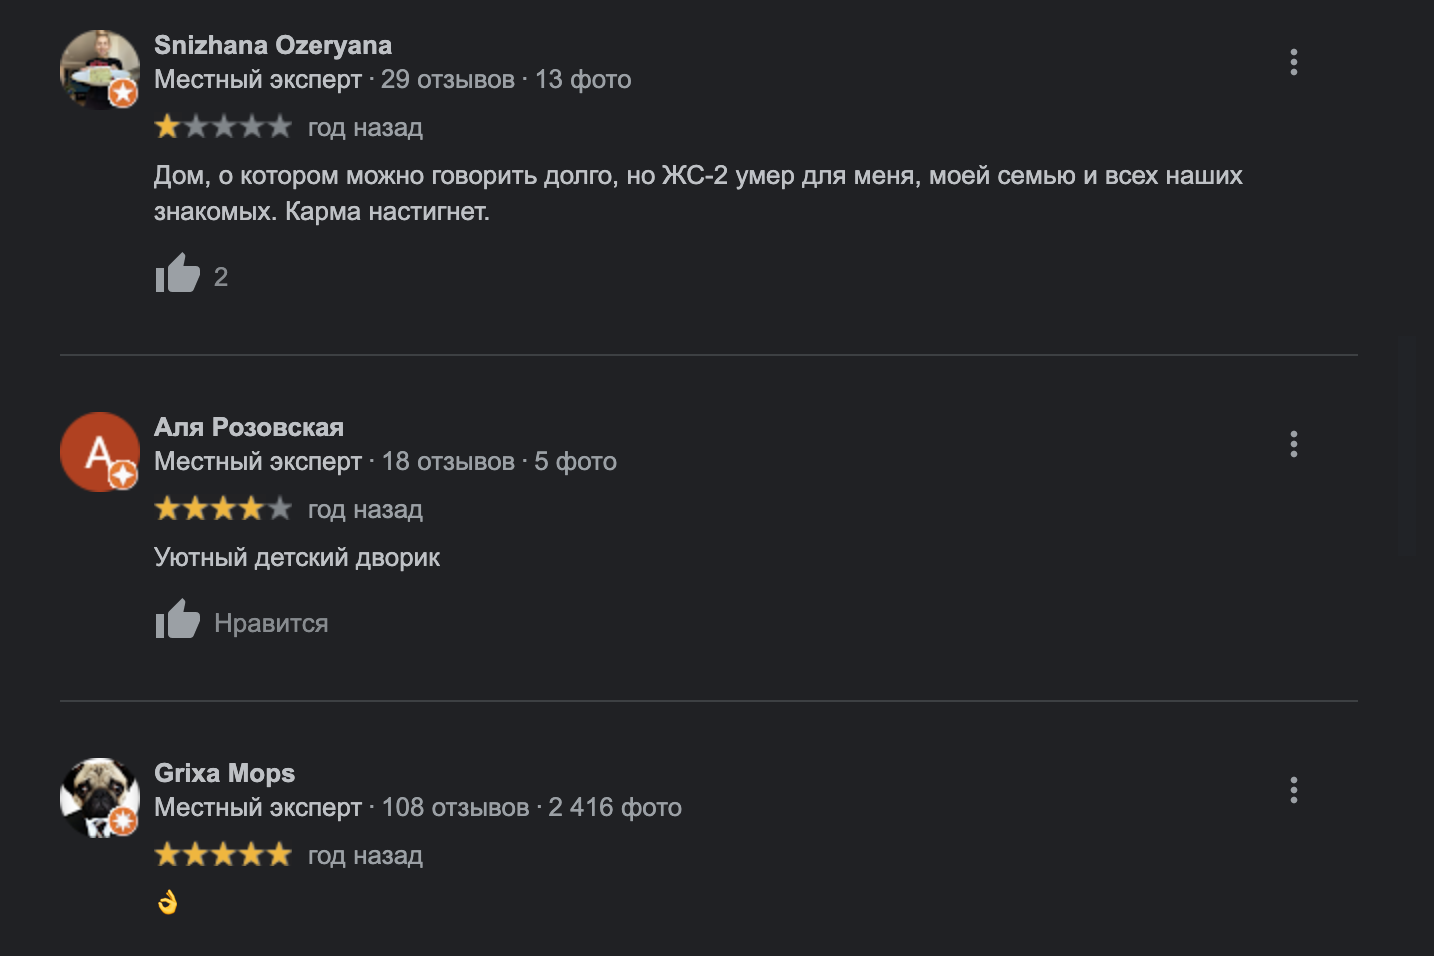Viewport: 1434px width, 956px height.
Task: Click the one-star rating on Snizhana's review
Action: pos(223,127)
